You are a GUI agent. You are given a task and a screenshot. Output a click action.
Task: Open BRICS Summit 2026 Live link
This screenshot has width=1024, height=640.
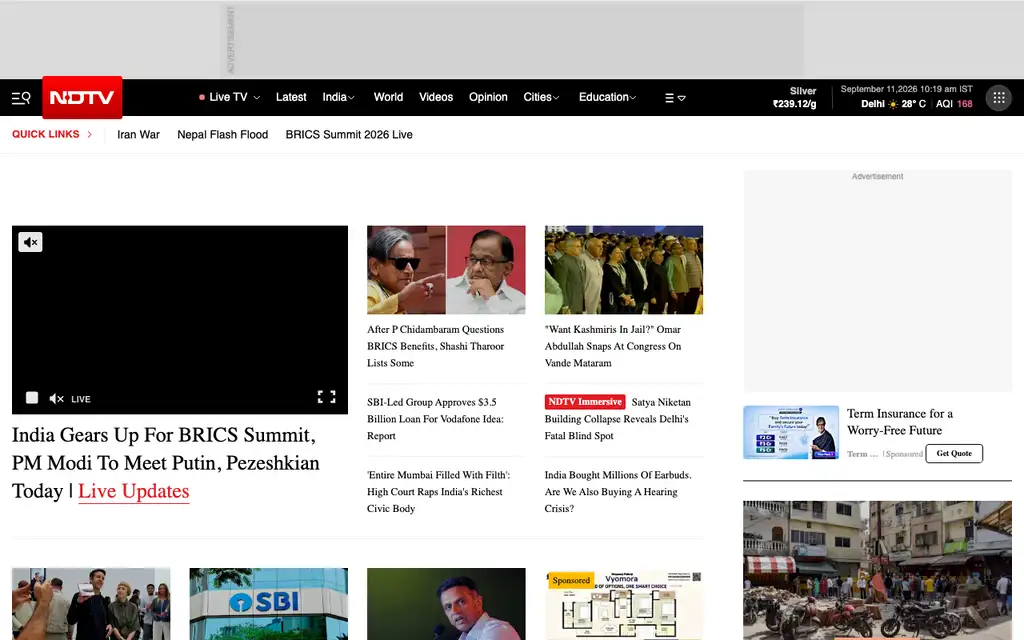(349, 135)
